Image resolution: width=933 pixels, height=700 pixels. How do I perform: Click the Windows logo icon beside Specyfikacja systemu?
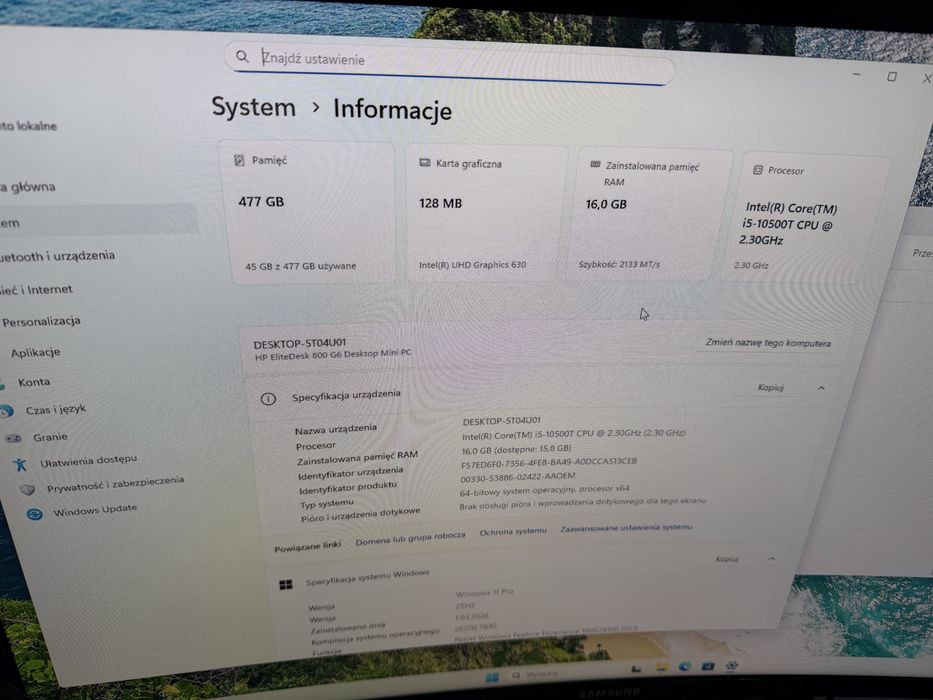286,585
